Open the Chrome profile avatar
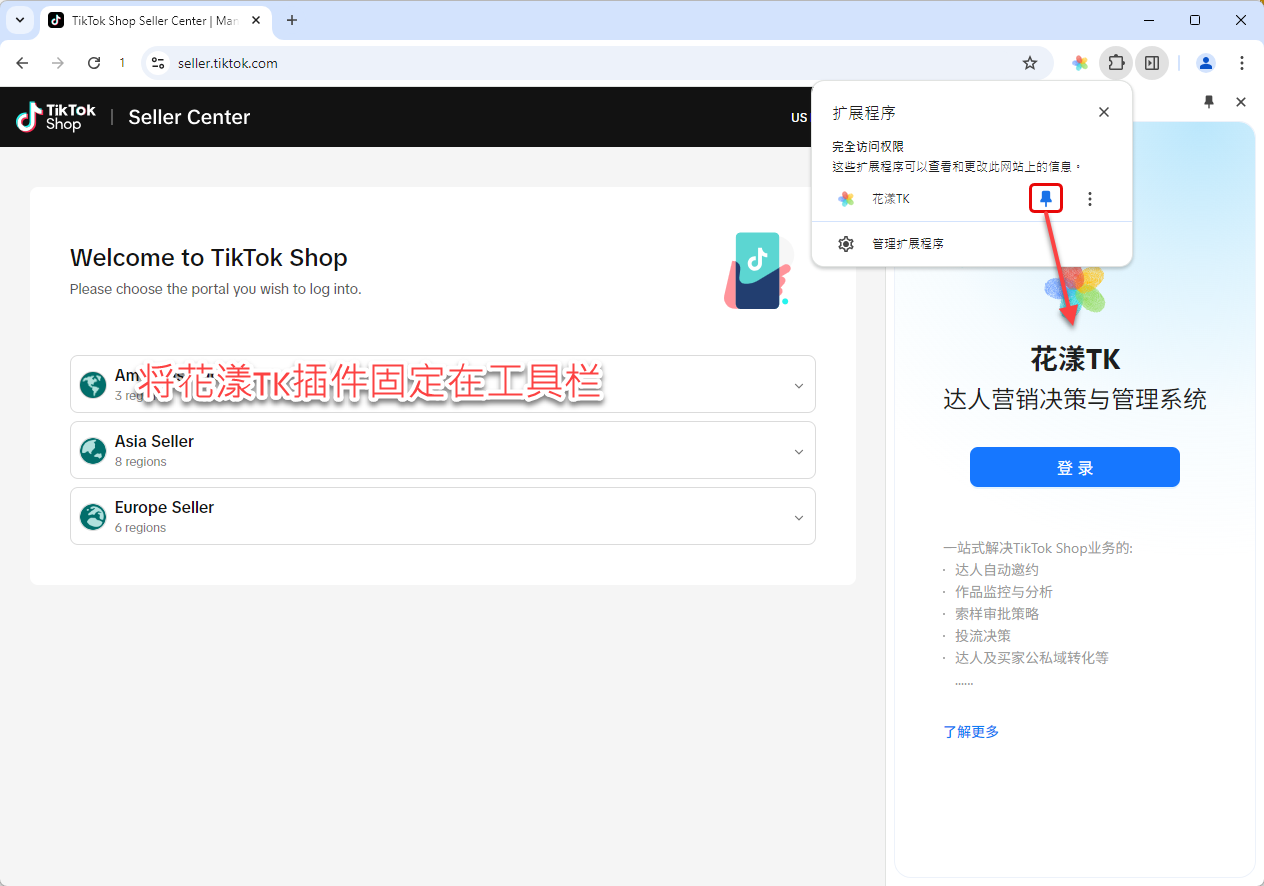This screenshot has width=1264, height=886. pos(1206,63)
